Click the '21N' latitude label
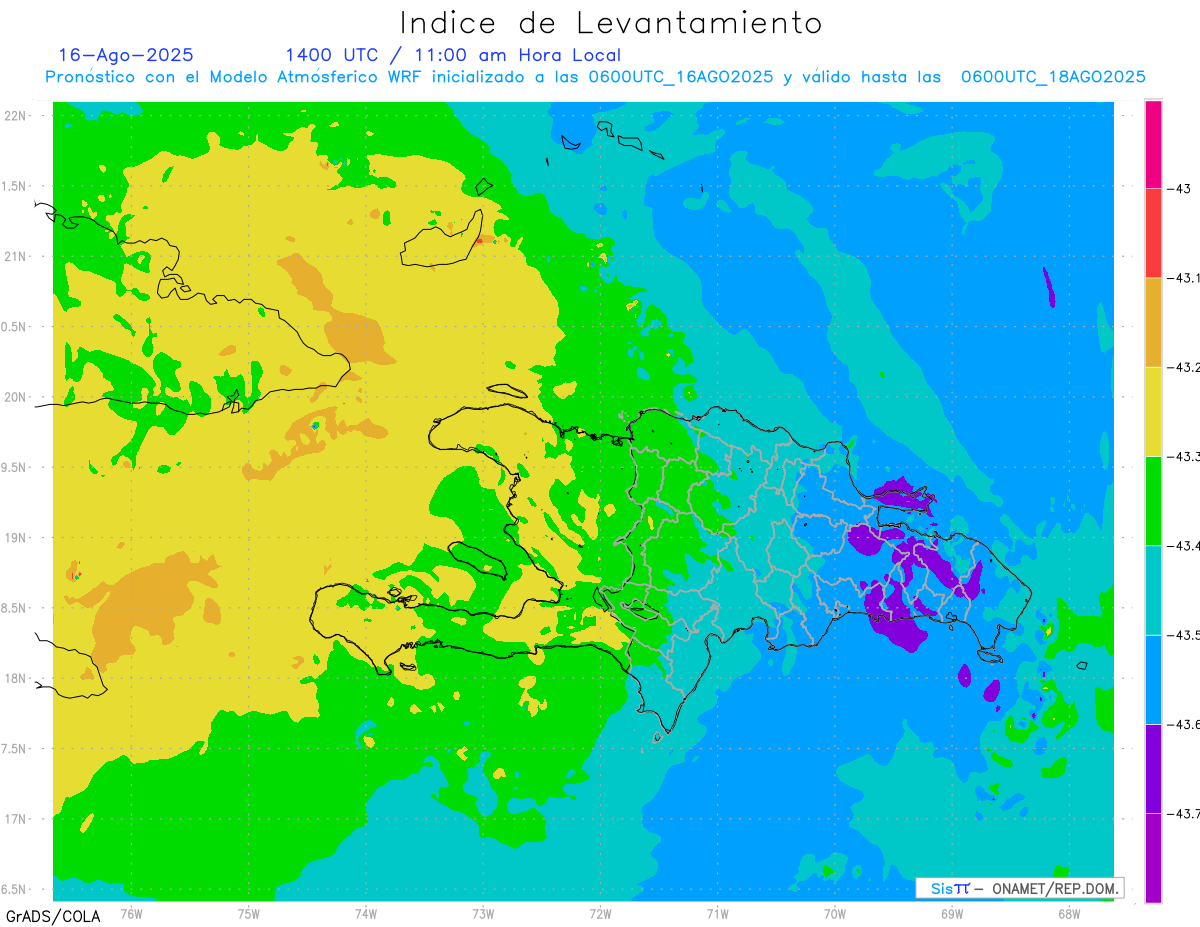This screenshot has height=927, width=1200. click(x=15, y=257)
